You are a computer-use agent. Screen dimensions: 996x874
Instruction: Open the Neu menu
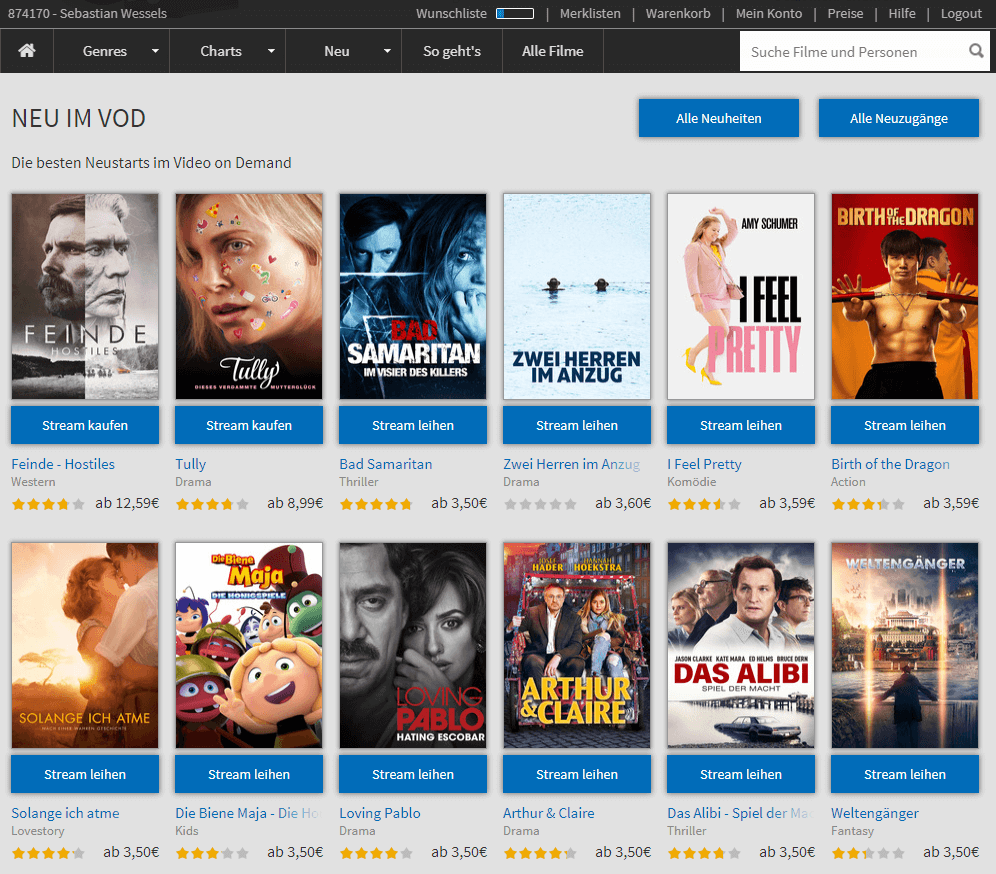[x=337, y=51]
